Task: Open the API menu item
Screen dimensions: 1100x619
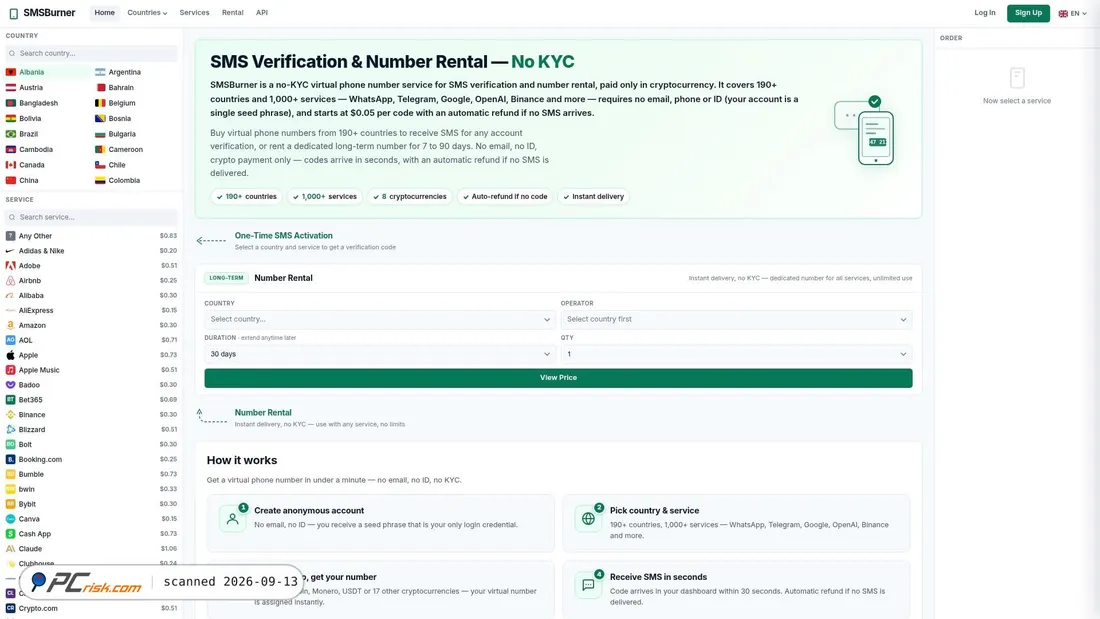Action: [x=262, y=13]
